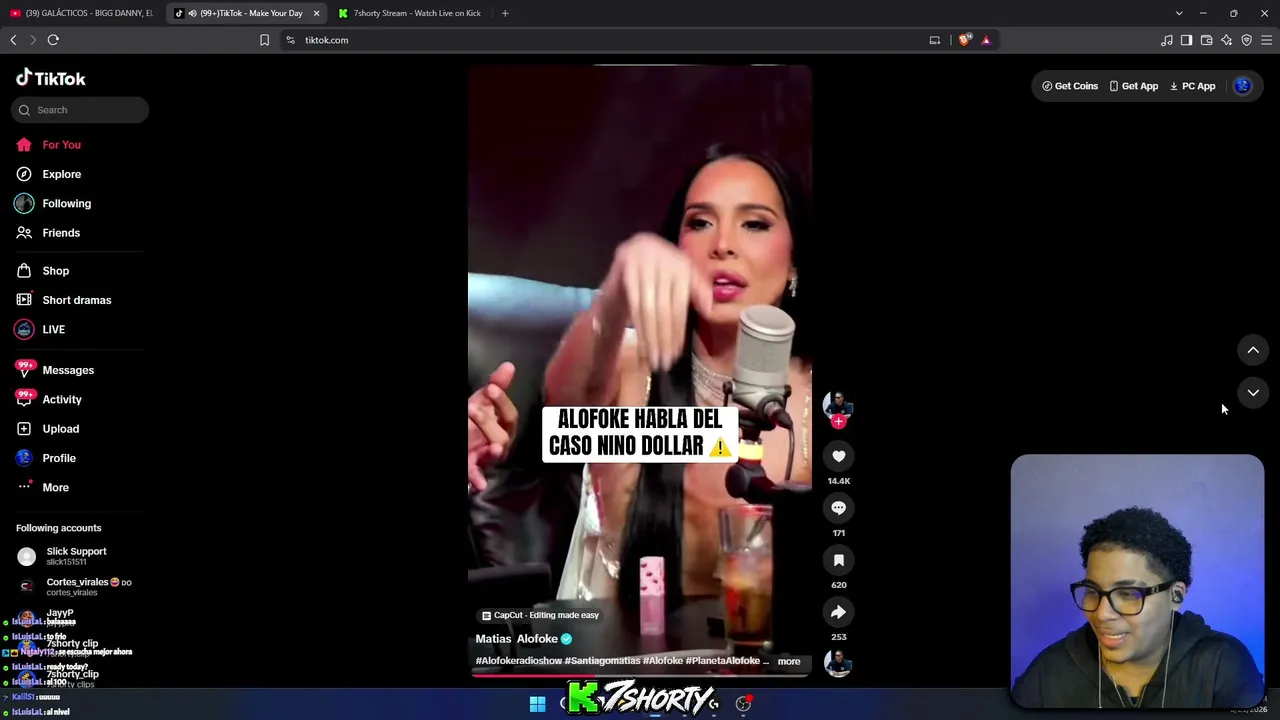Open the Brave Shields icon

pyautogui.click(x=964, y=40)
